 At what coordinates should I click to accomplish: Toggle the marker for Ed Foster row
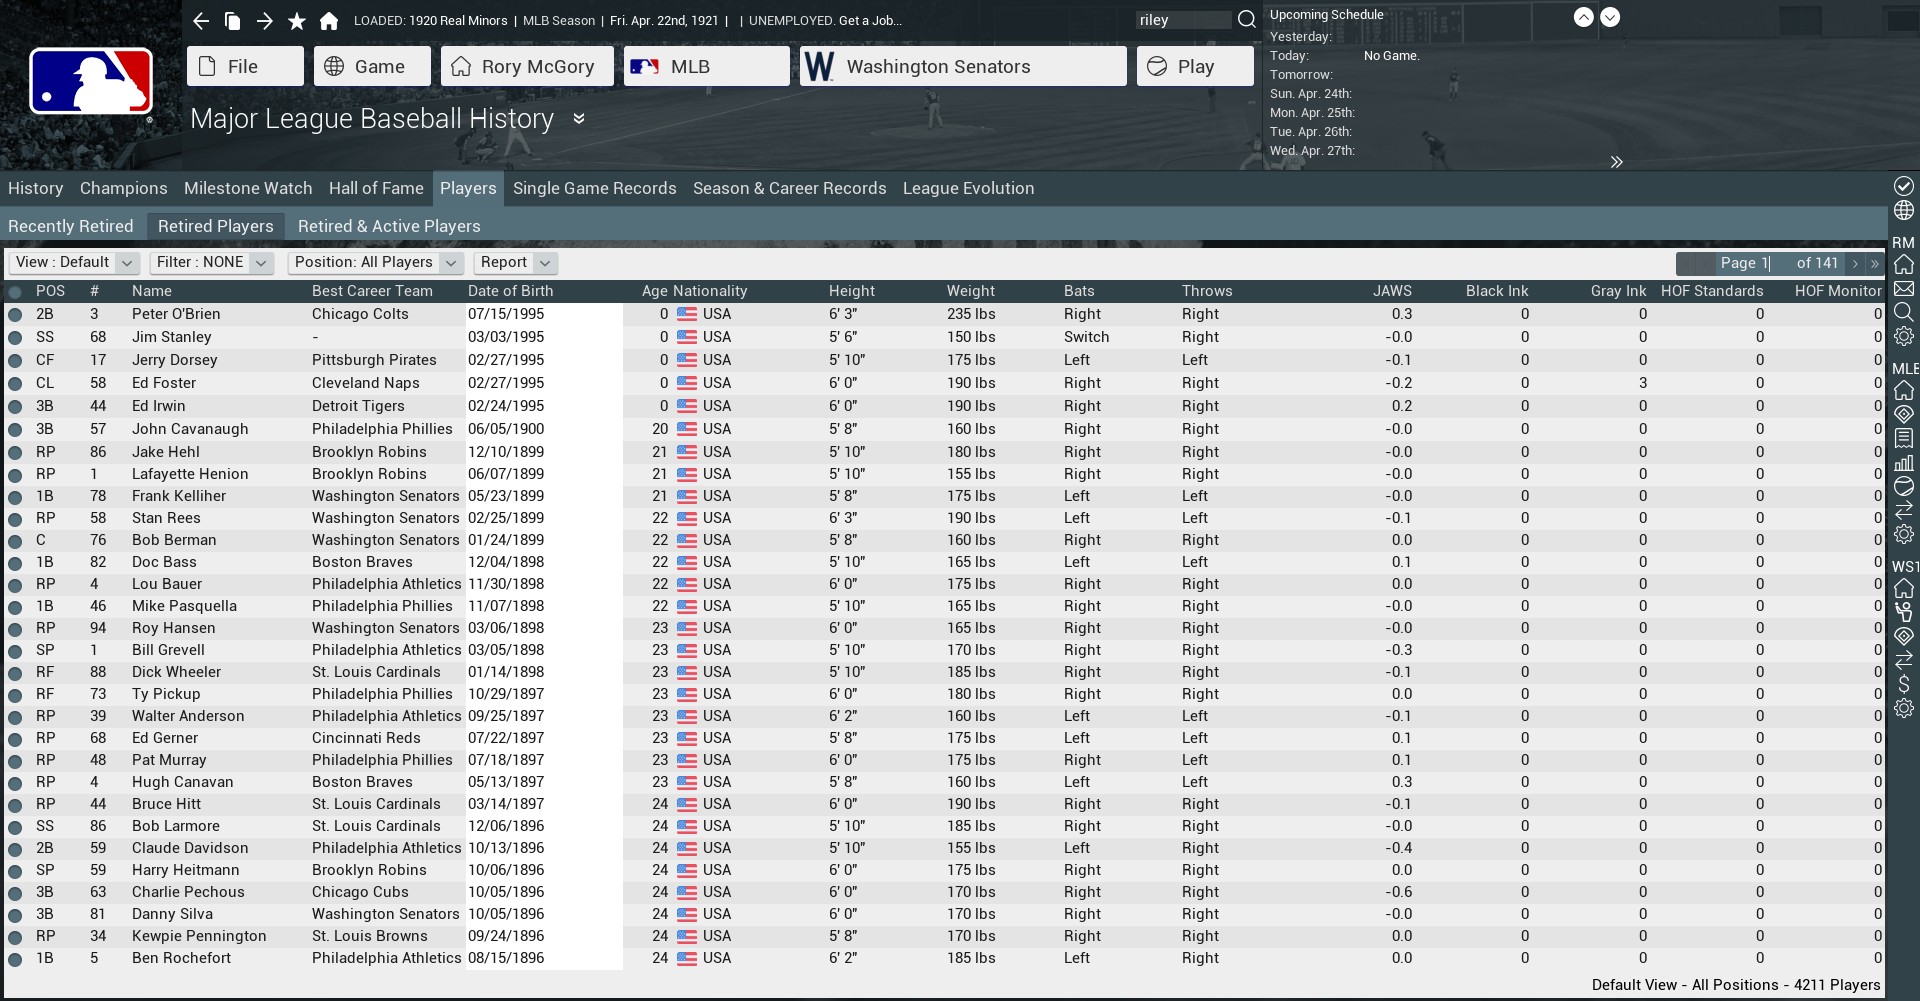coord(15,383)
